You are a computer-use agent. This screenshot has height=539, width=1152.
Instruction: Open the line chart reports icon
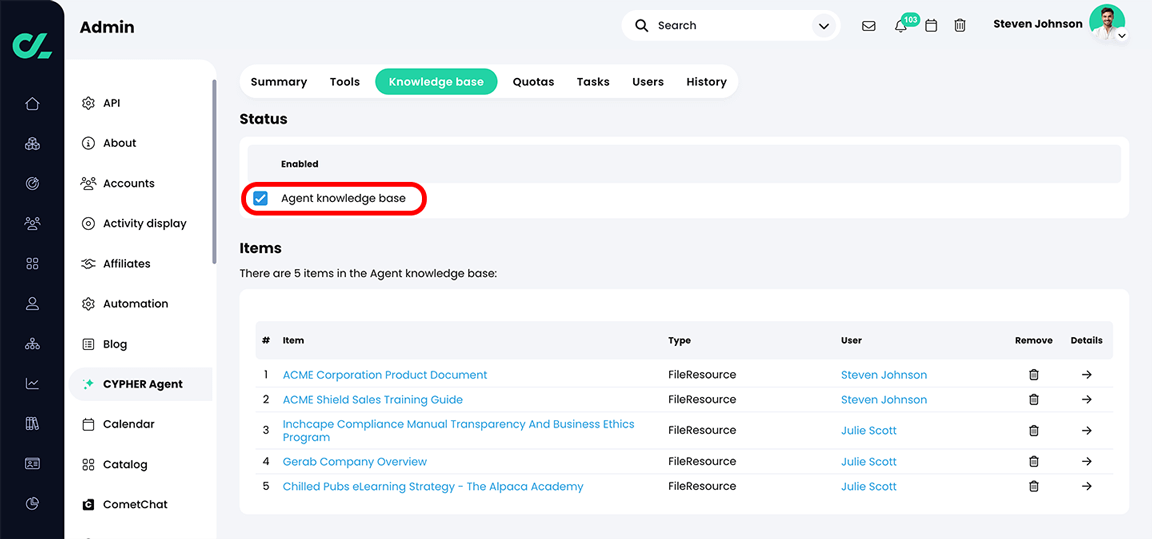[x=32, y=383]
